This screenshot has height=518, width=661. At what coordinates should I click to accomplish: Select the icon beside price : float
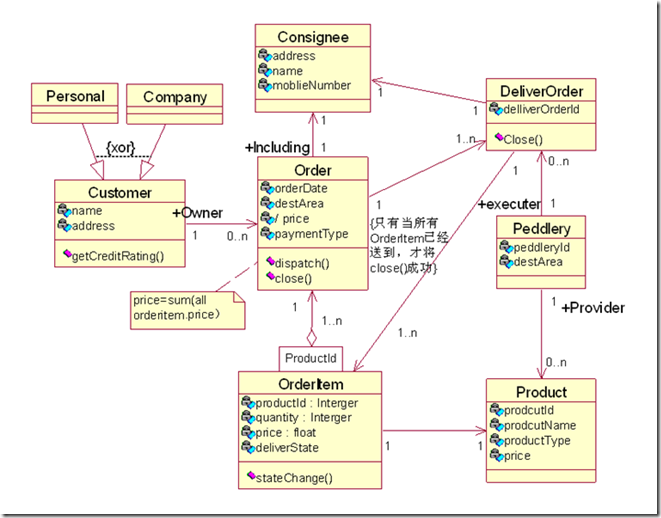coord(248,432)
